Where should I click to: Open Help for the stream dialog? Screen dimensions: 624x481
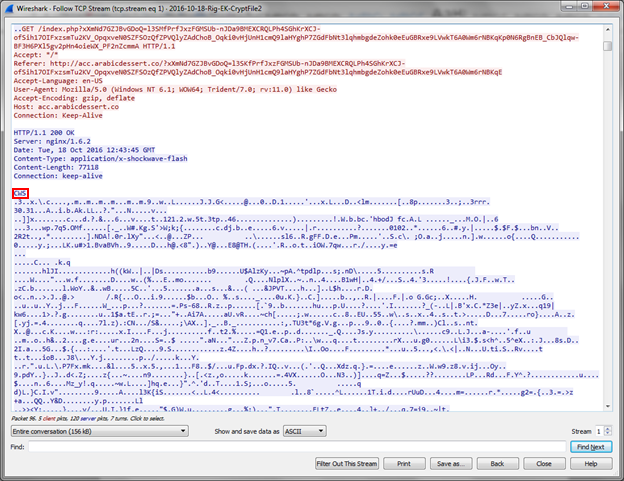[x=591, y=464]
